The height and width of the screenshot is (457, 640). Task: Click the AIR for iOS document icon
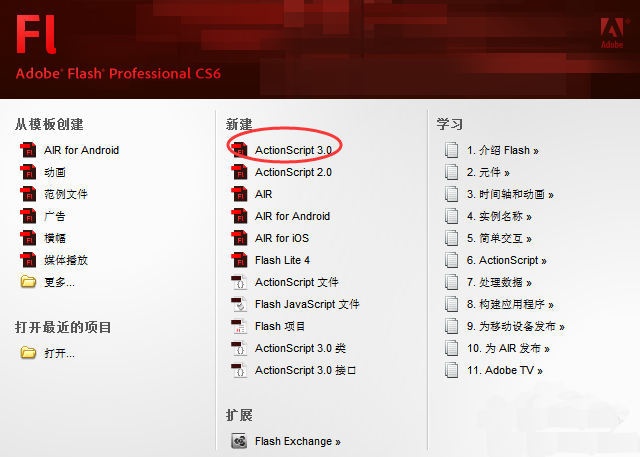239,238
